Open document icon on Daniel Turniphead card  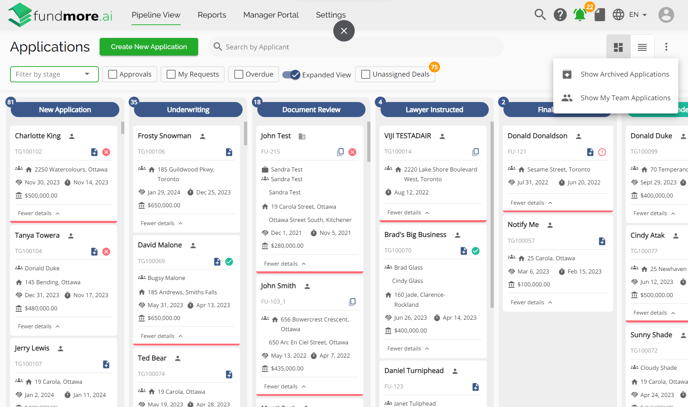coord(476,387)
